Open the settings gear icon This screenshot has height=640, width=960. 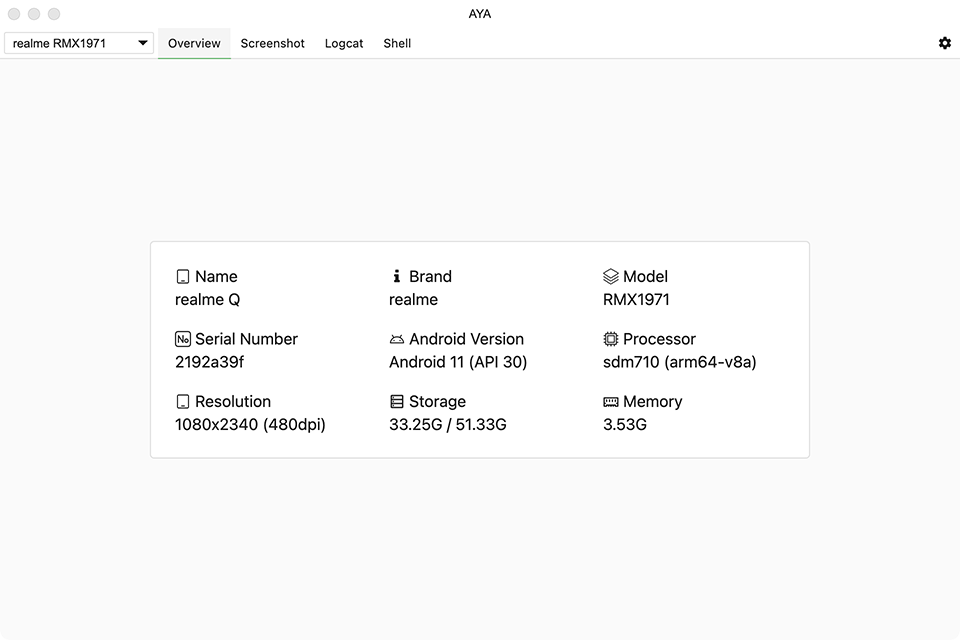click(945, 43)
